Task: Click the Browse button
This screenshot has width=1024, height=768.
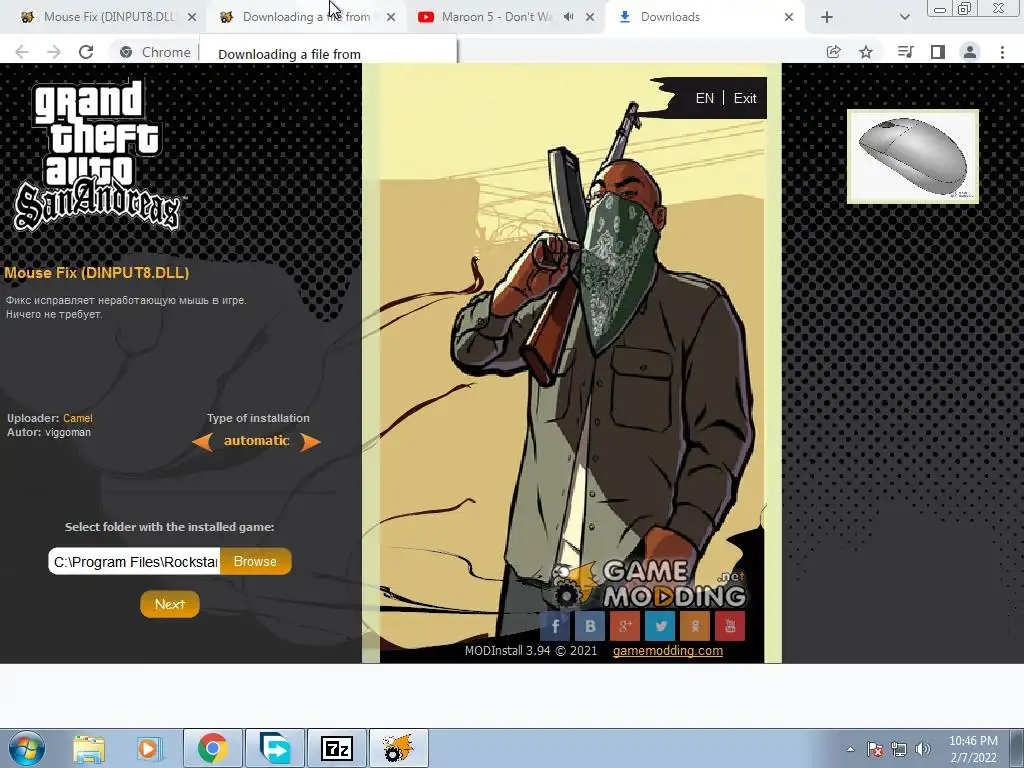Action: (255, 562)
